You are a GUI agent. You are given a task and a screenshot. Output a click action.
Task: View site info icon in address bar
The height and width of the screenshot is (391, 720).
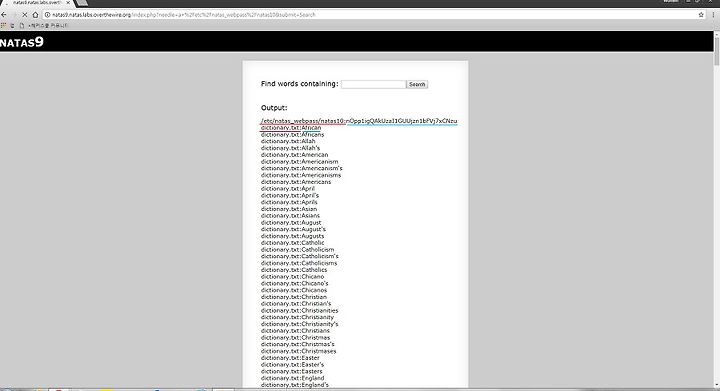click(47, 15)
